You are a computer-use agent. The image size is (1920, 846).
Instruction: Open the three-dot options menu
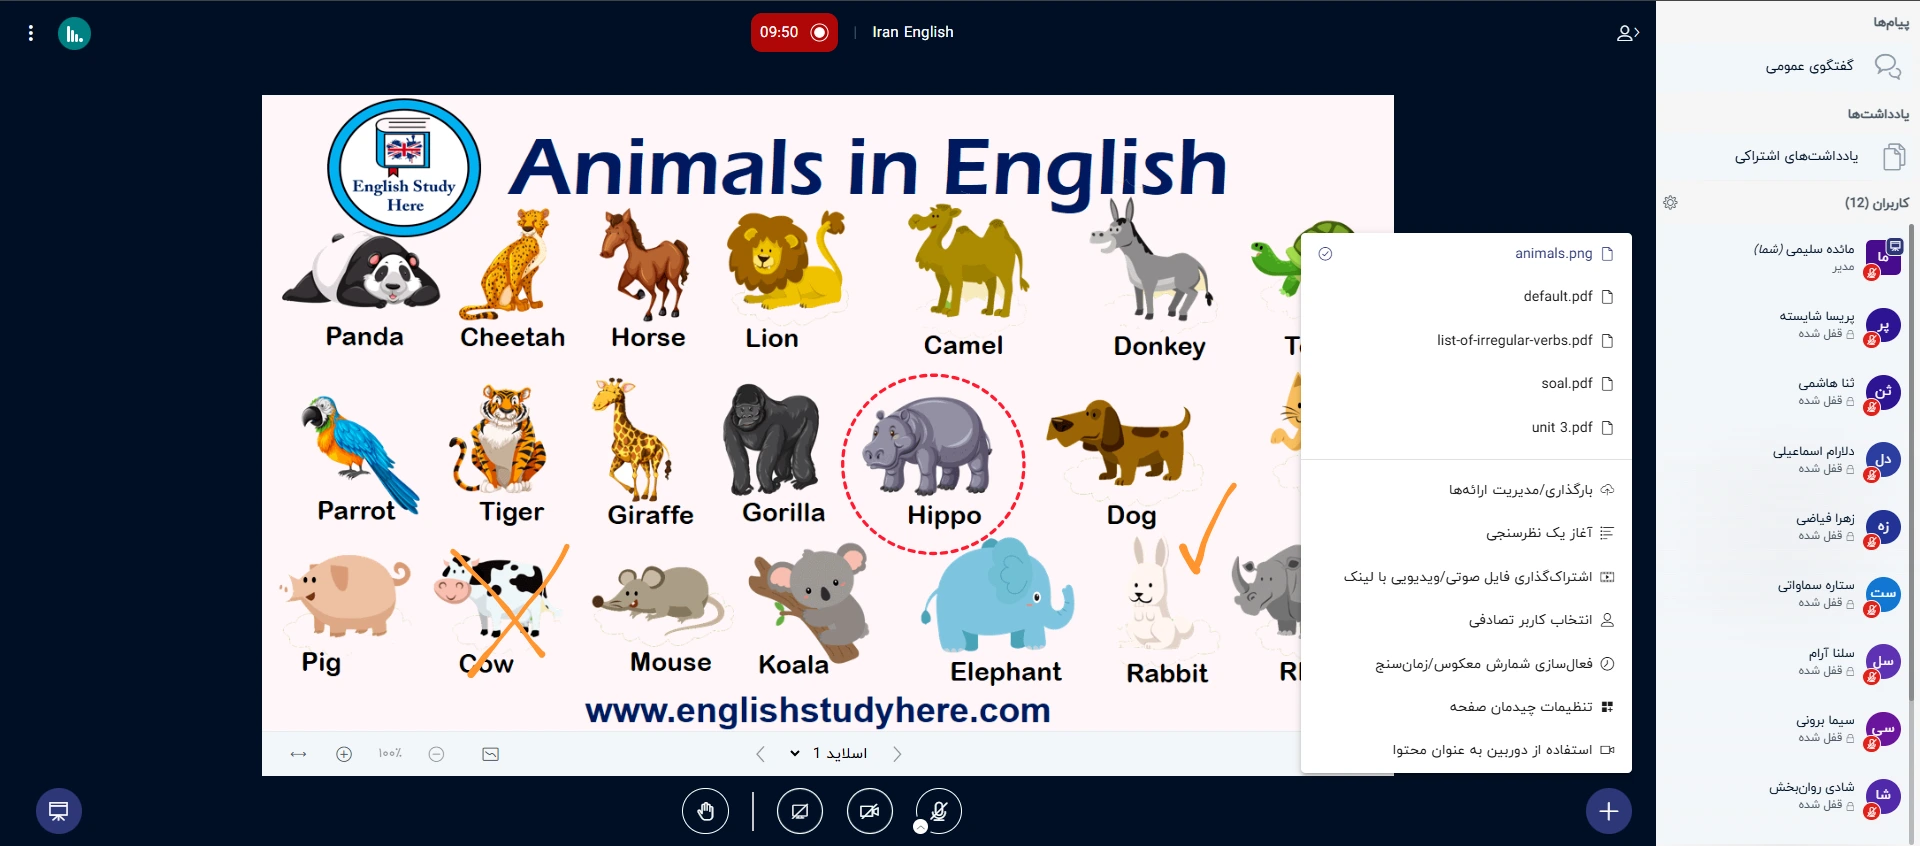tap(31, 33)
